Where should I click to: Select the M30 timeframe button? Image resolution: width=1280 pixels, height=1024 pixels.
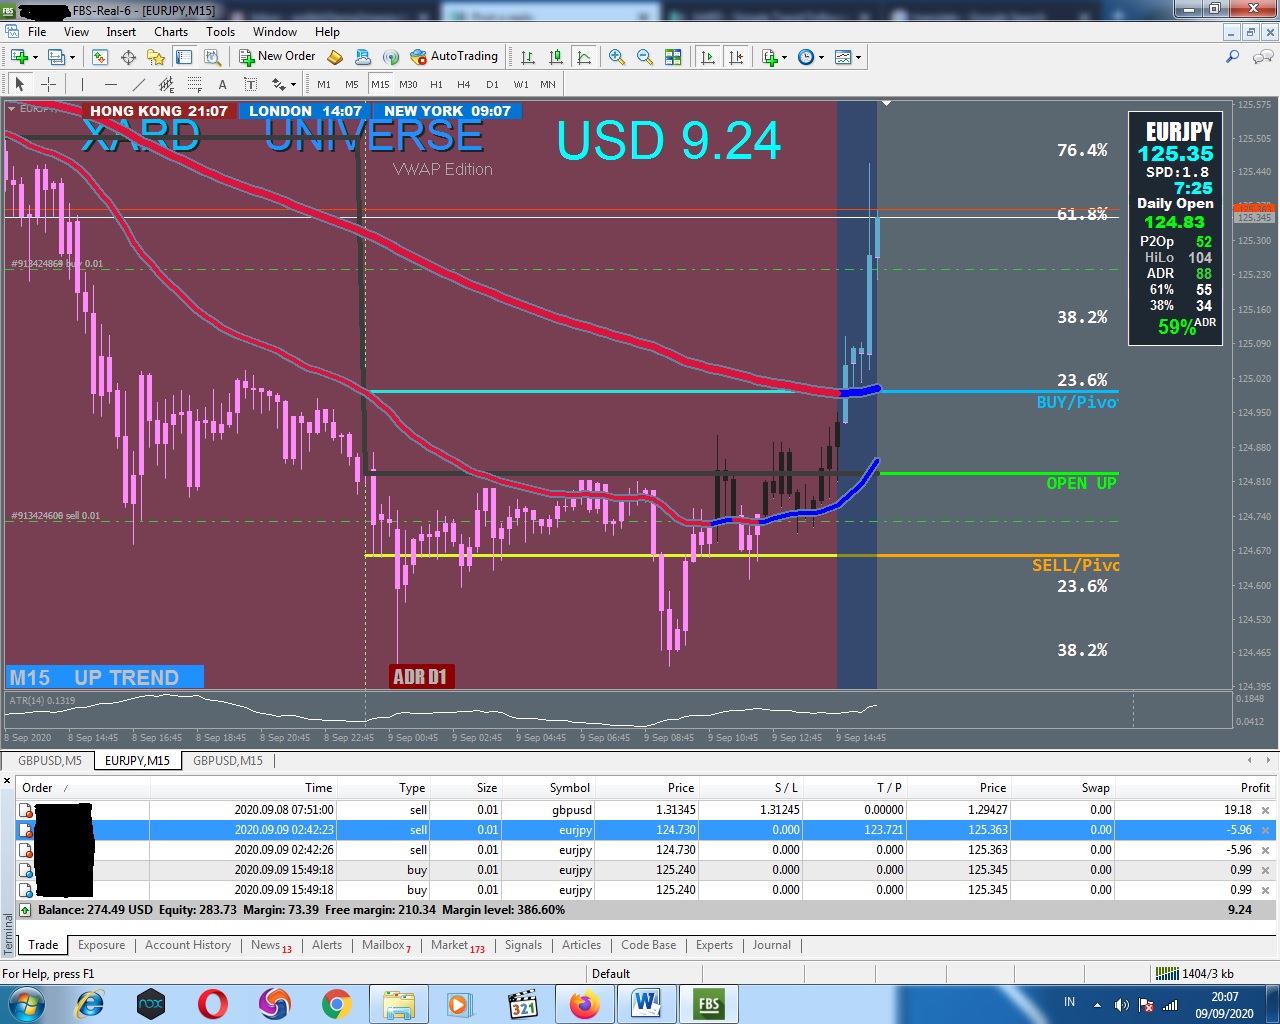click(408, 84)
